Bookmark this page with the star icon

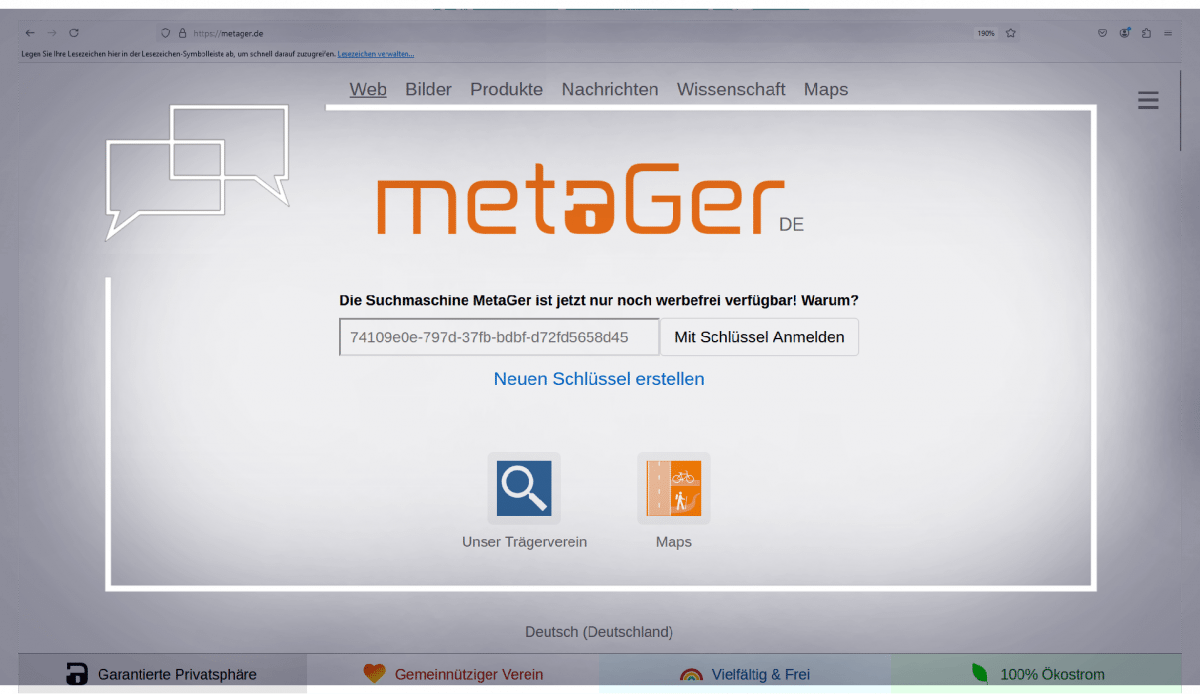point(1011,33)
